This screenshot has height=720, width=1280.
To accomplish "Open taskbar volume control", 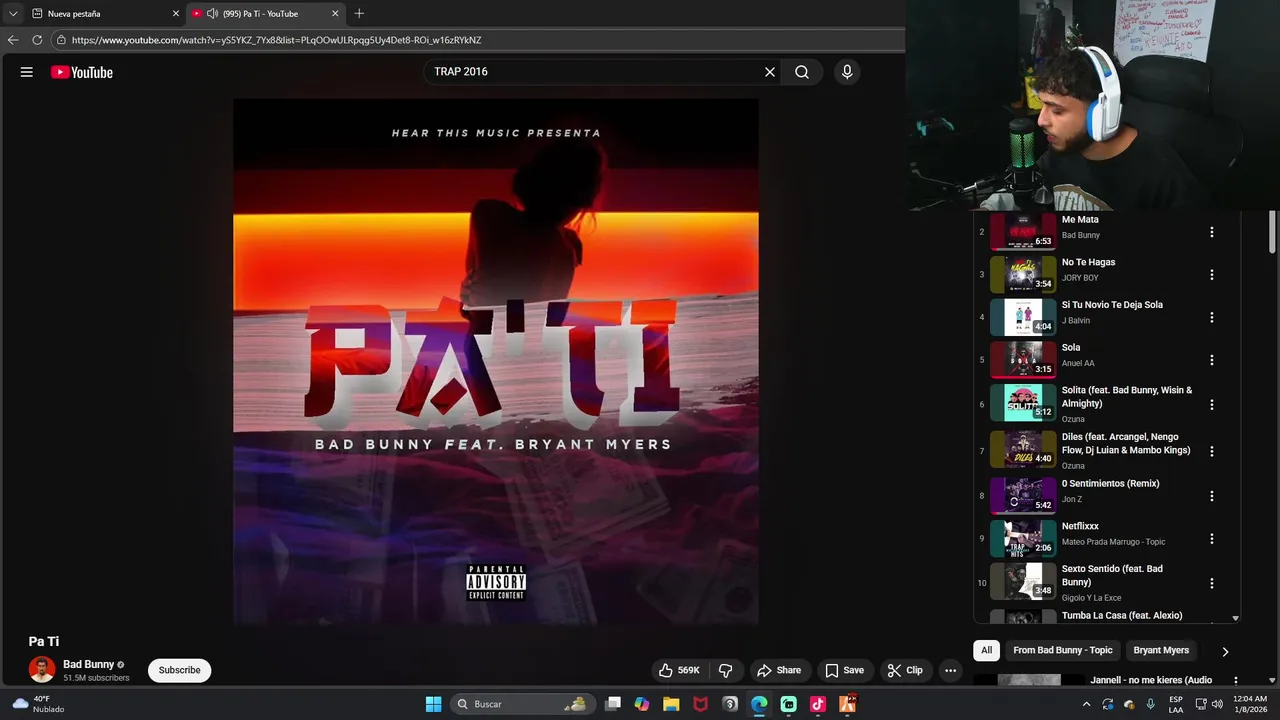I will point(1217,704).
